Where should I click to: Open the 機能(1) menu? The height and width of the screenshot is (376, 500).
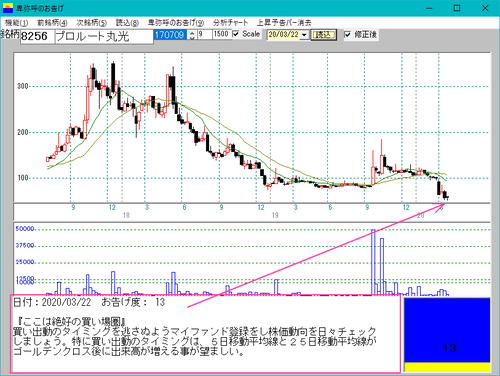click(16, 23)
